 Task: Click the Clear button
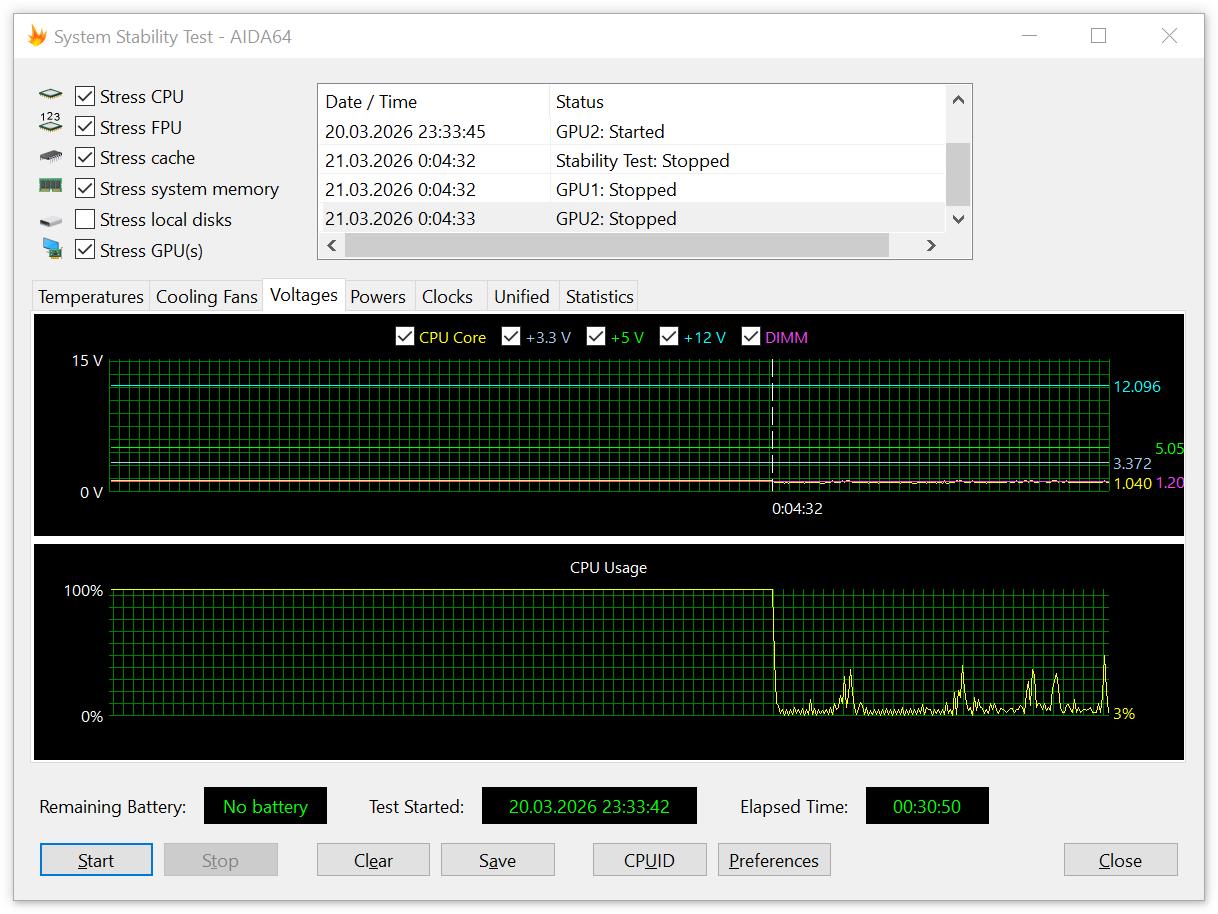pos(373,860)
